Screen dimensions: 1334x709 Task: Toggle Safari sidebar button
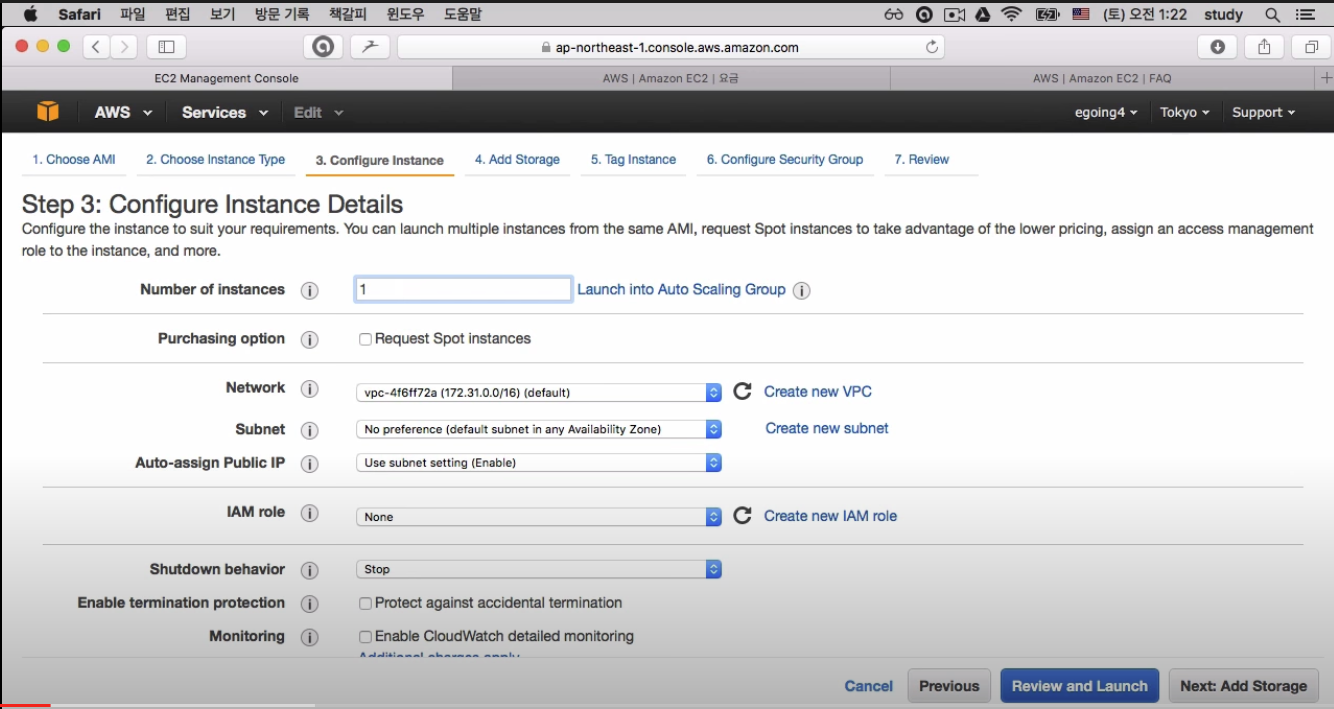tap(166, 46)
